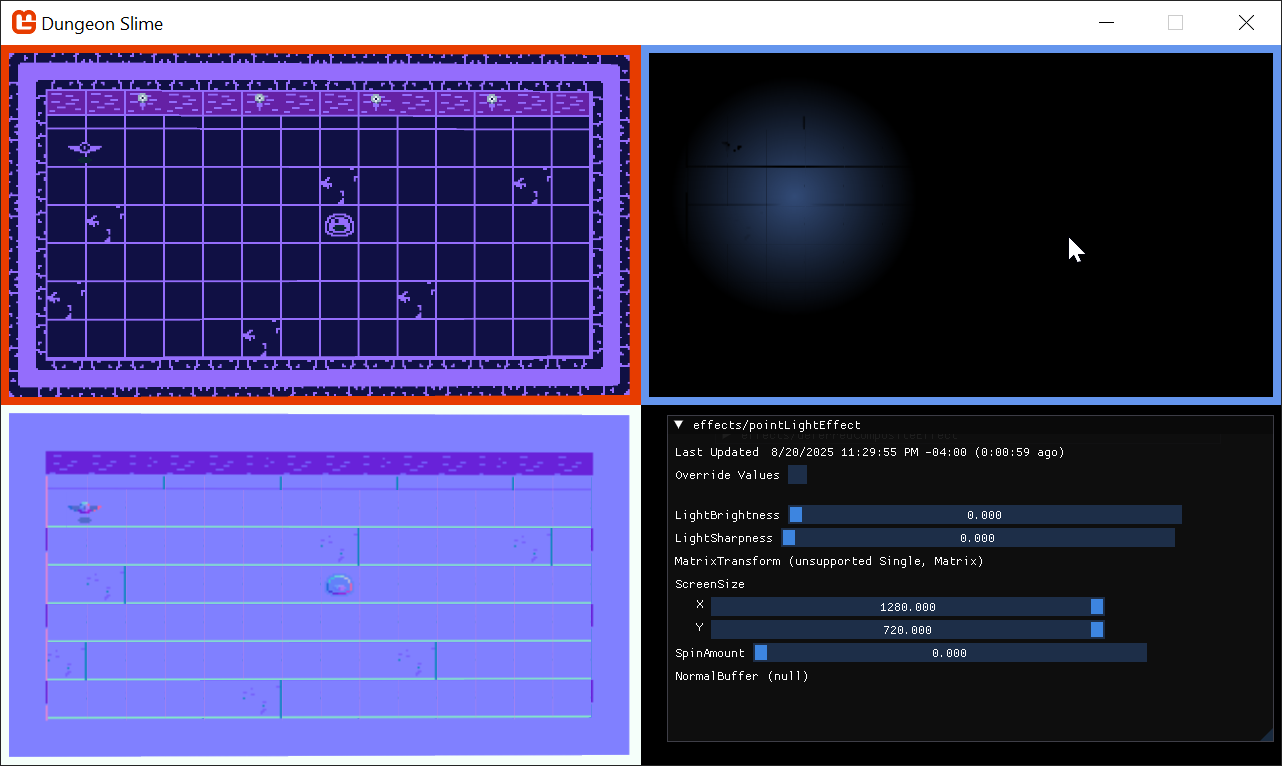Click the effects/pointLightEffect title text
Viewport: 1282px width, 766px height.
776,425
